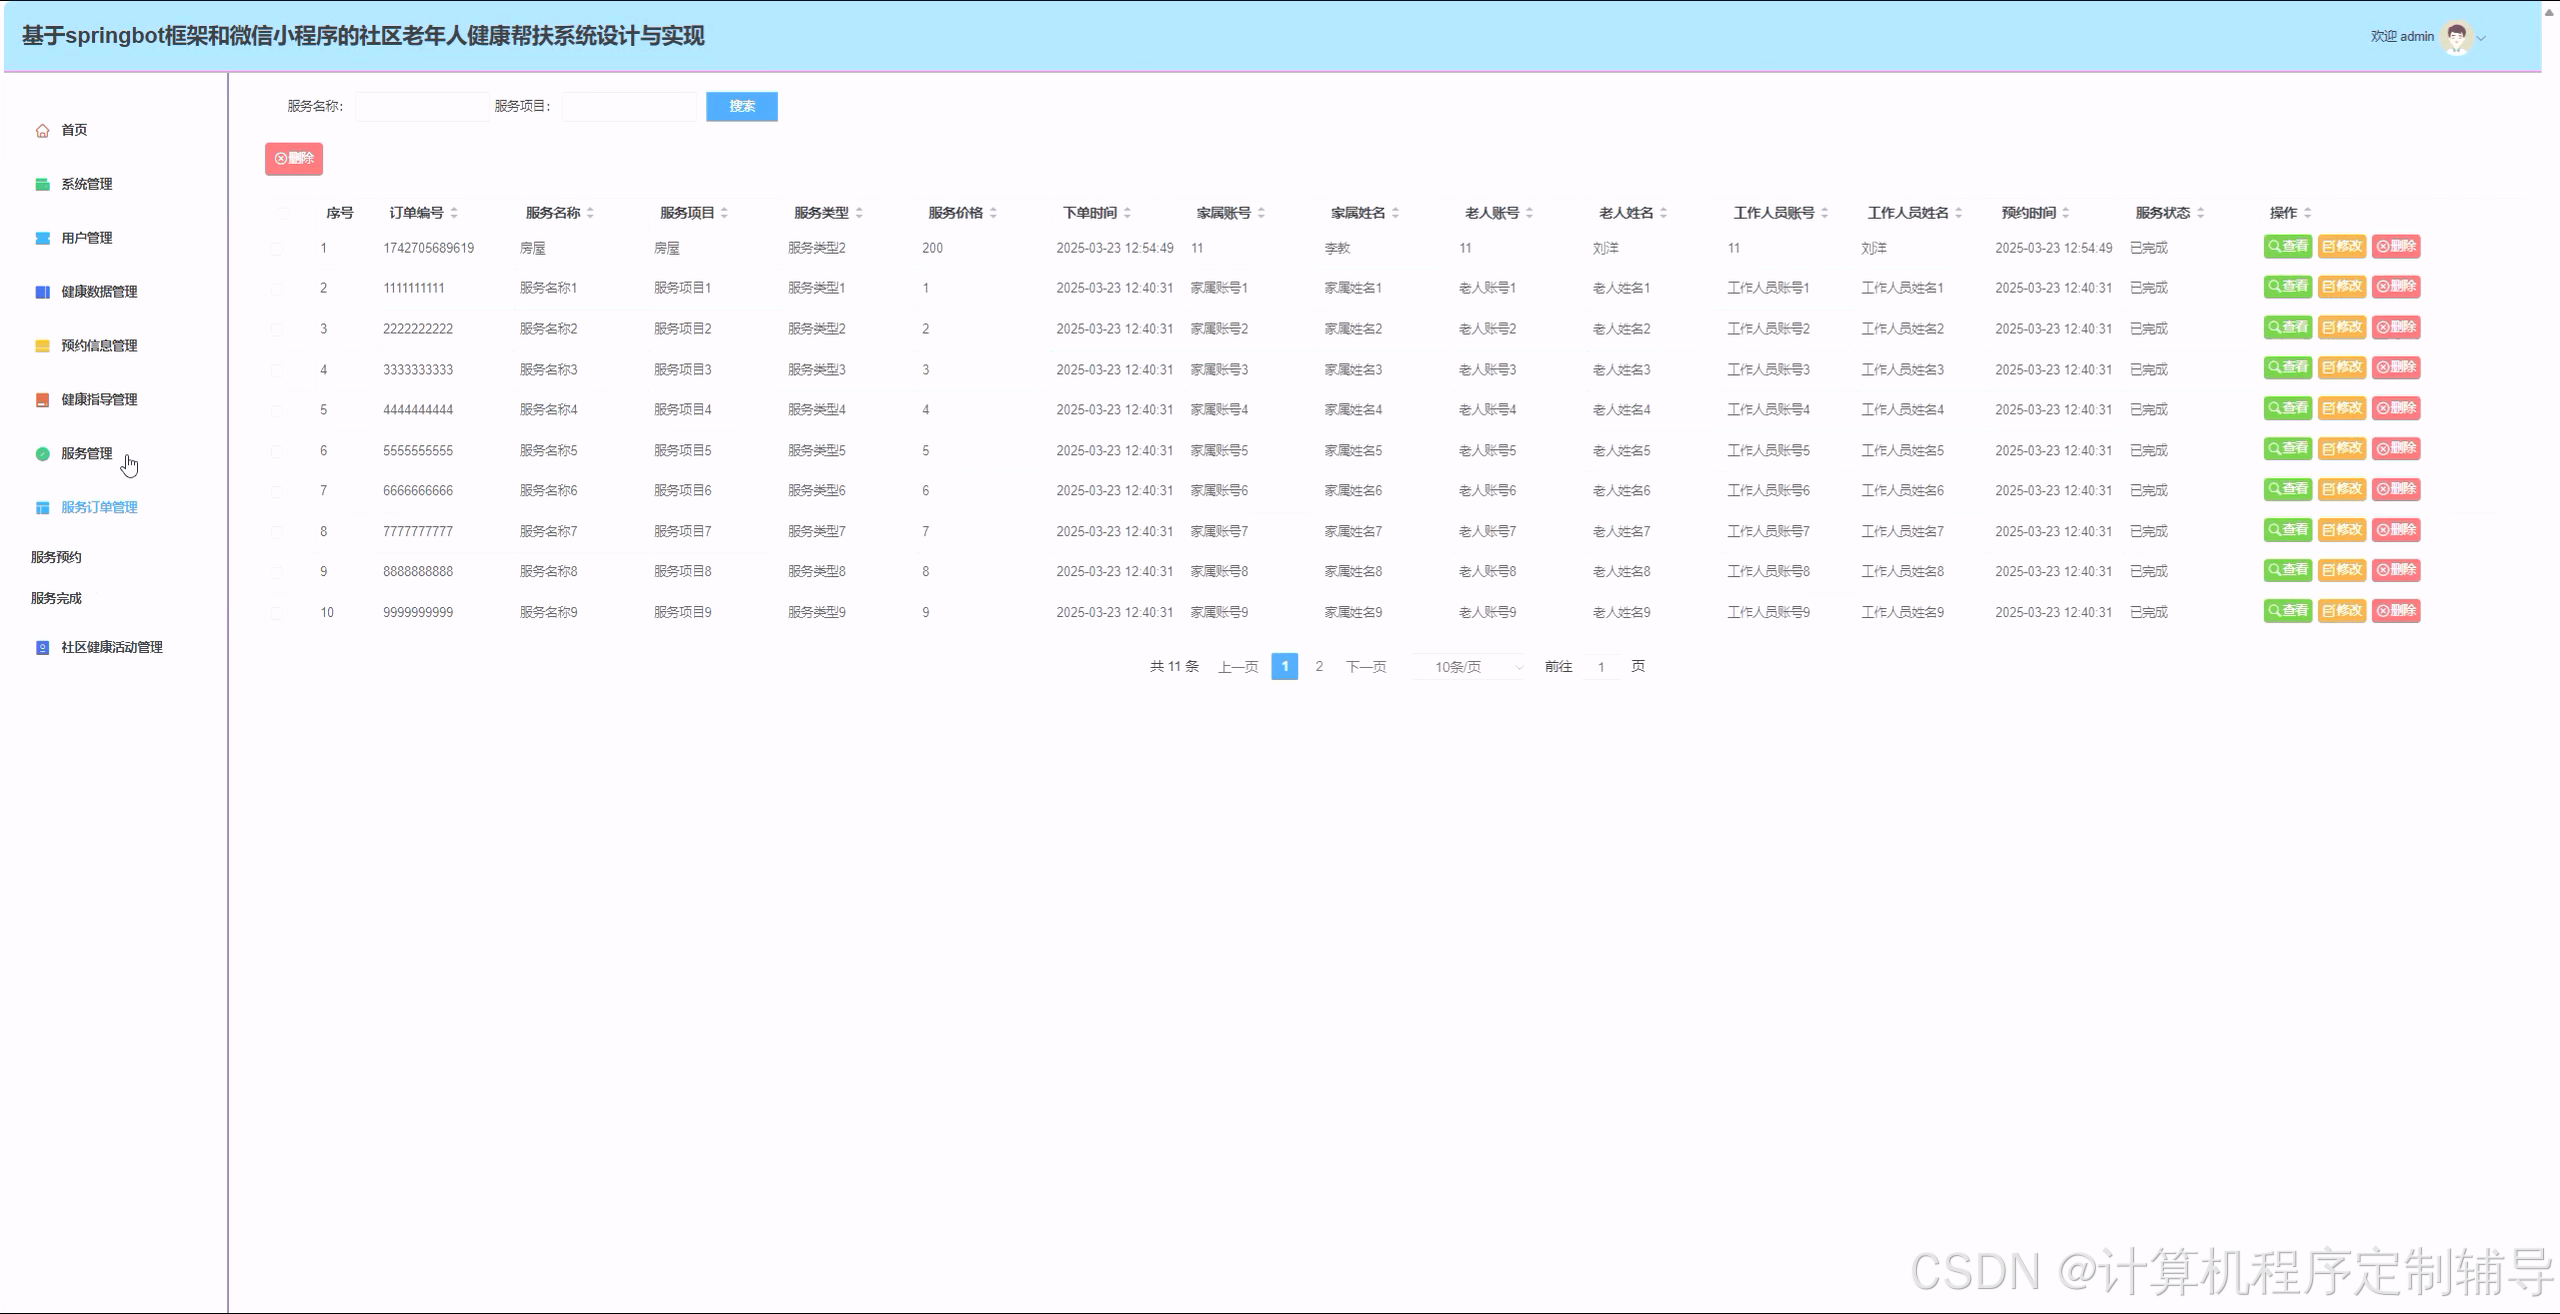The height and width of the screenshot is (1314, 2560).
Task: Open 服务预约 submenu item
Action: pyautogui.click(x=56, y=557)
